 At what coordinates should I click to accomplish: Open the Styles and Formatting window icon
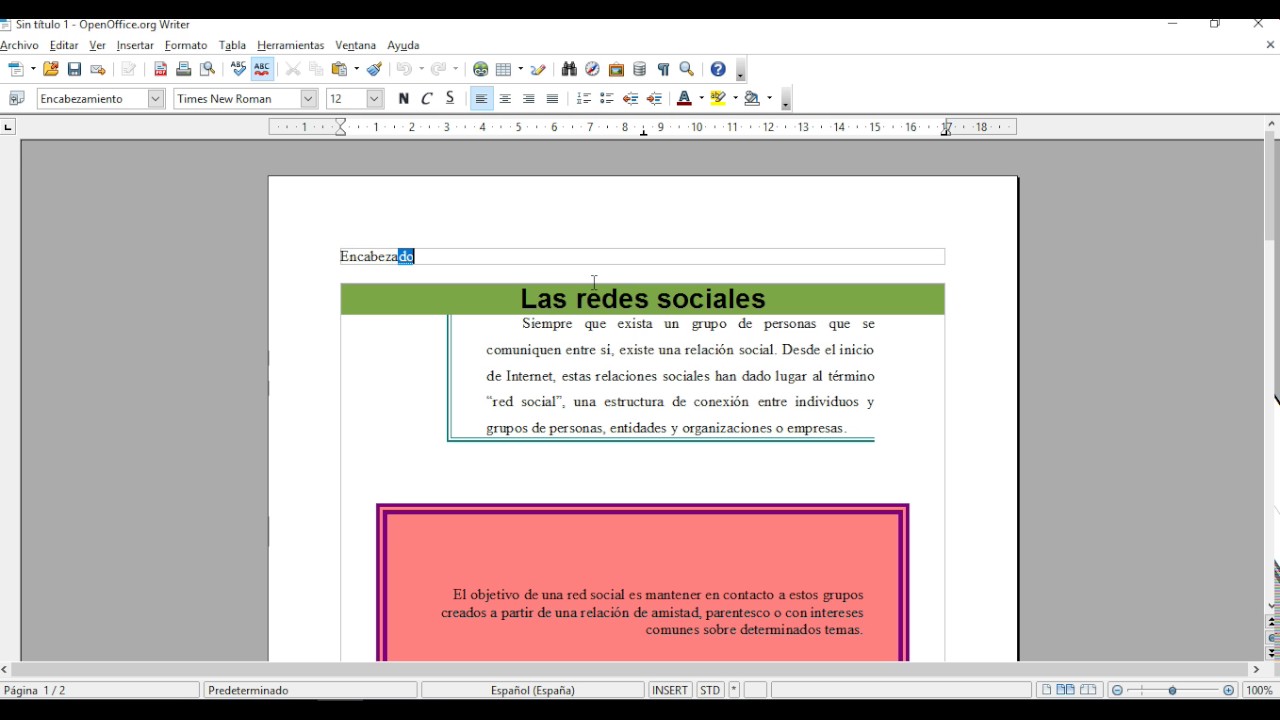[16, 98]
